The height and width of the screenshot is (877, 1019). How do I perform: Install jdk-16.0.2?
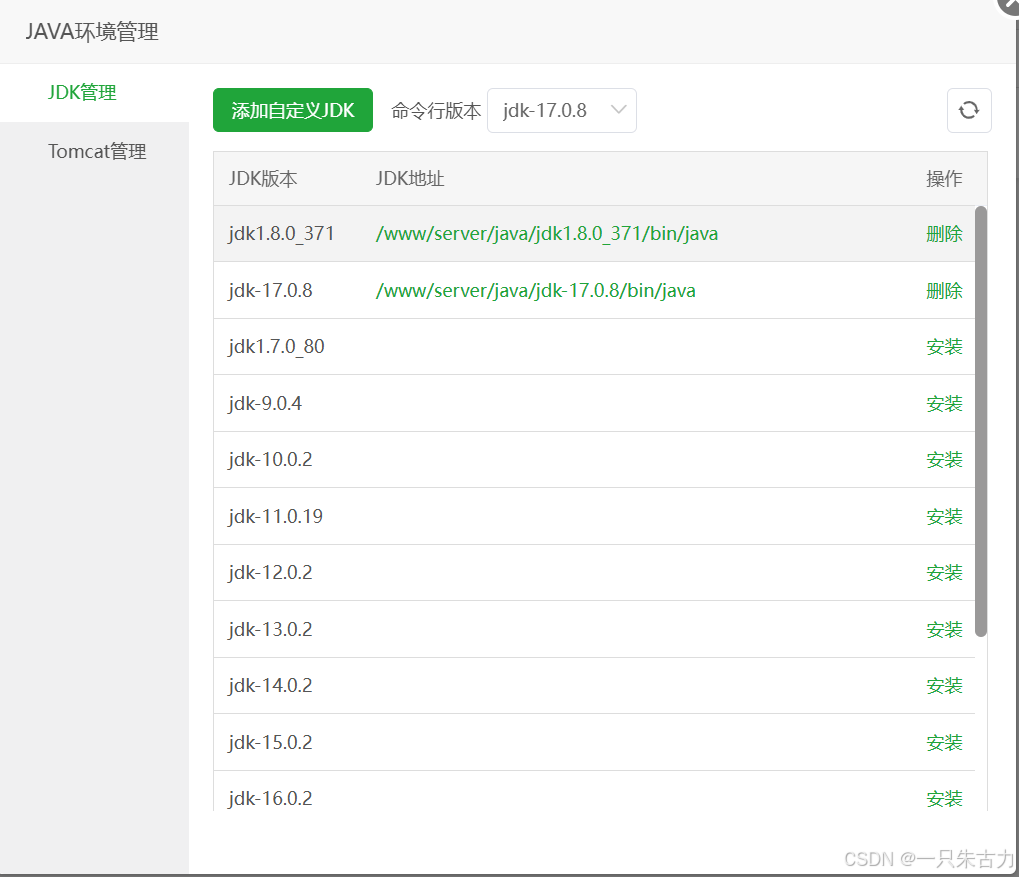(944, 798)
